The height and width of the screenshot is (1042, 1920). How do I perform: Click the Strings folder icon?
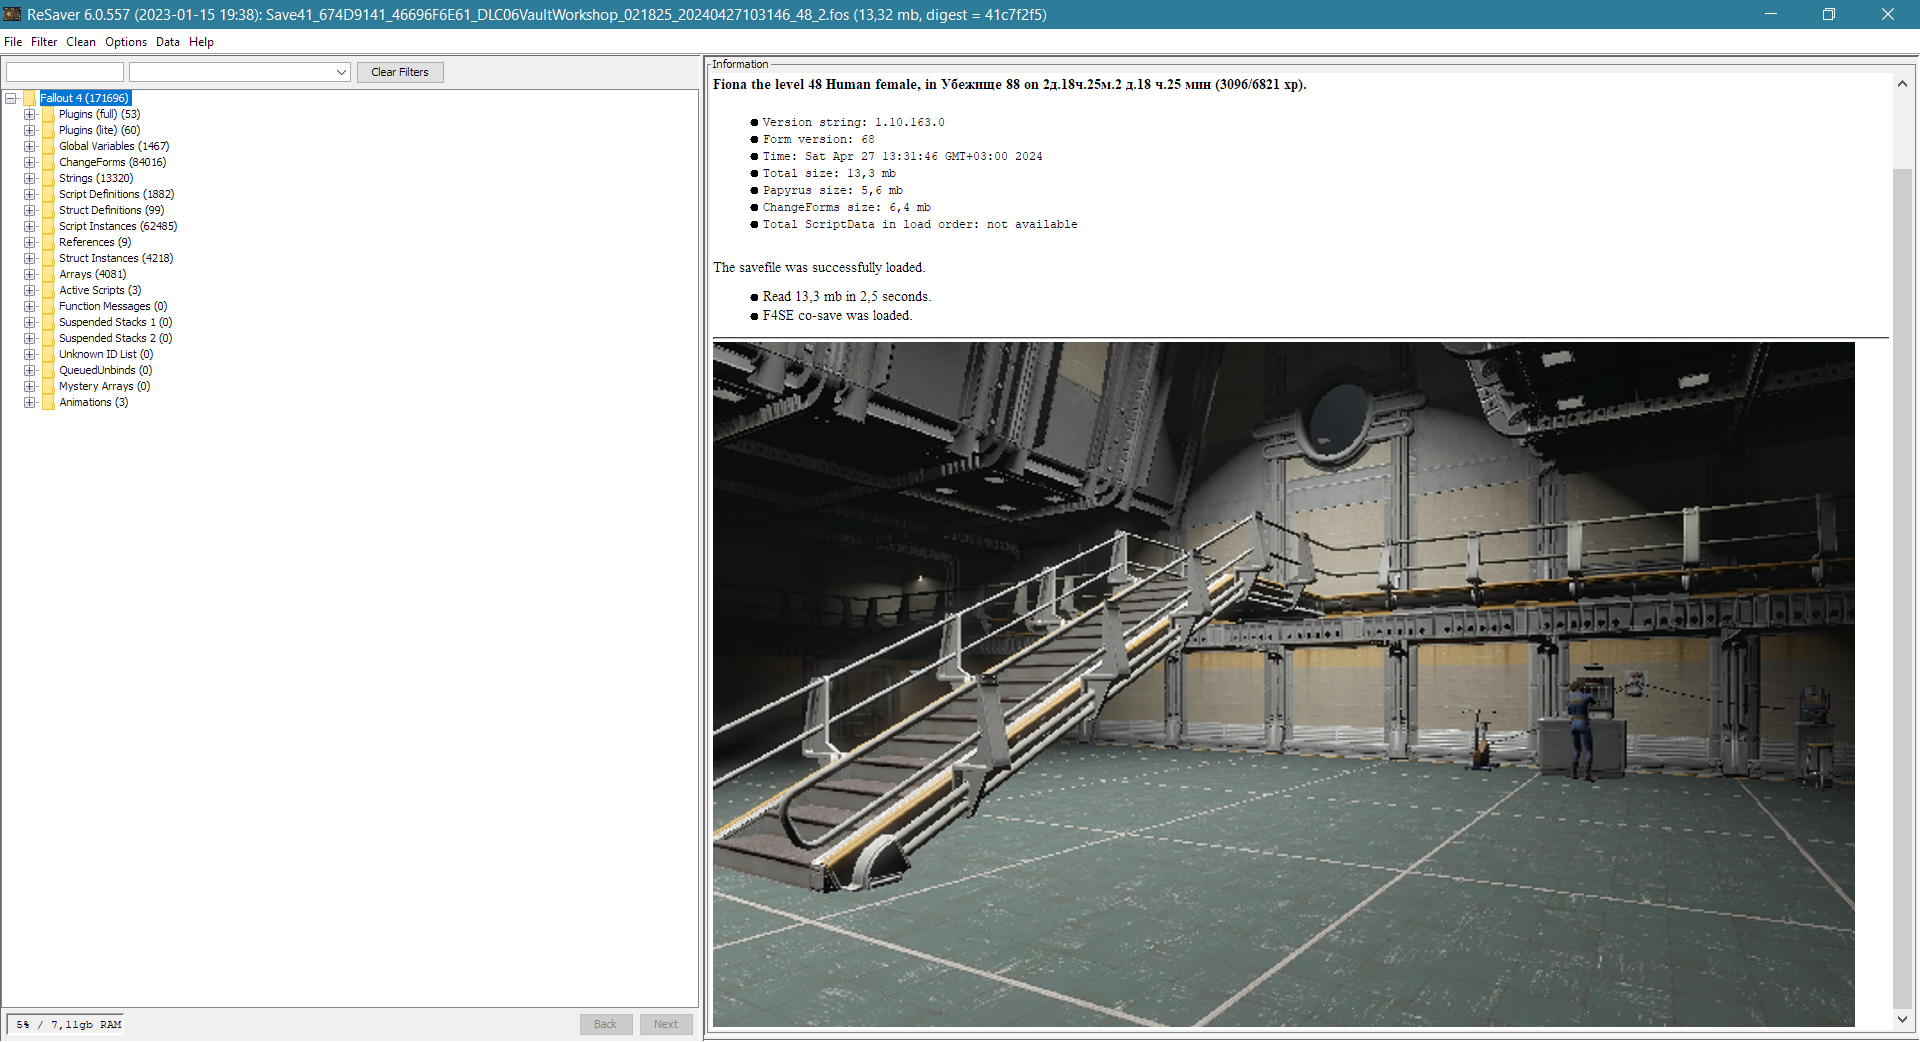48,178
